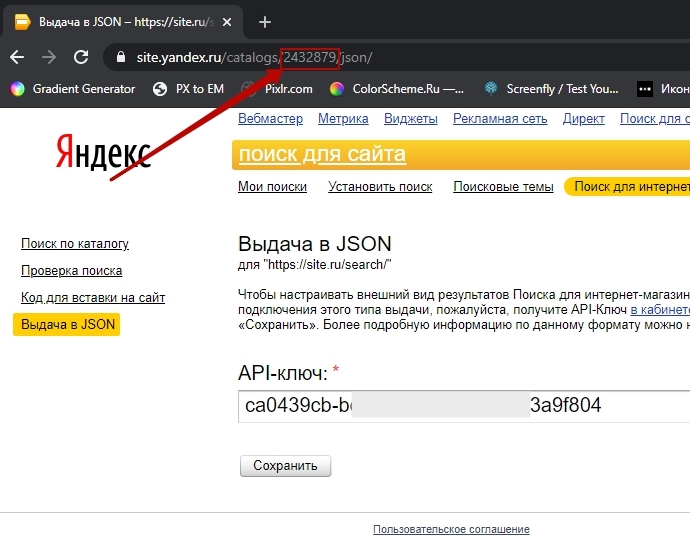The image size is (690, 554).
Task: Go to Проверка поиска page
Action: pos(72,271)
